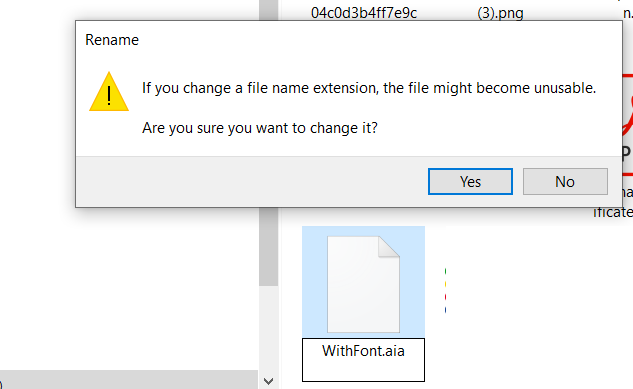This screenshot has width=633, height=389.
Task: Decline the rename by clicking No
Action: tap(565, 182)
